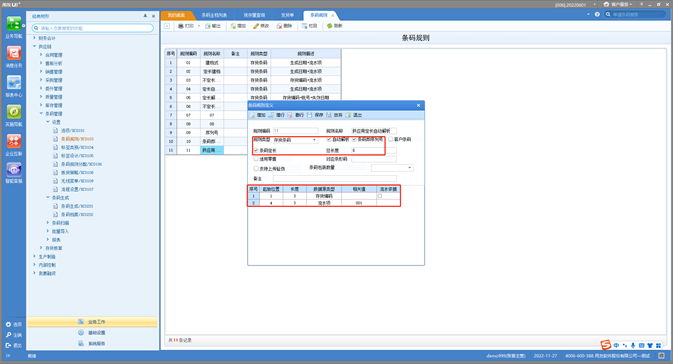Image resolution: width=673 pixels, height=364 pixels.
Task: Open the 规则类型 dropdown
Action: point(314,140)
